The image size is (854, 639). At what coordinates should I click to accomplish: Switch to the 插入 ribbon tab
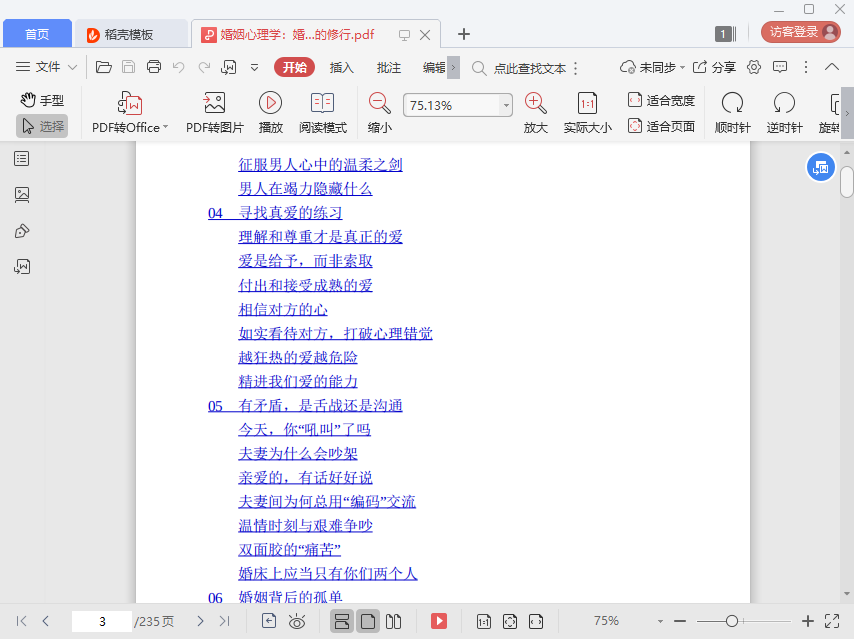click(x=341, y=68)
